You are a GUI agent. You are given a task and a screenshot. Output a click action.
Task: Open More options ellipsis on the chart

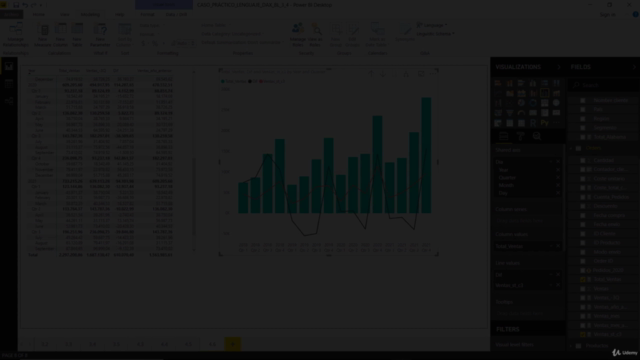tap(433, 74)
